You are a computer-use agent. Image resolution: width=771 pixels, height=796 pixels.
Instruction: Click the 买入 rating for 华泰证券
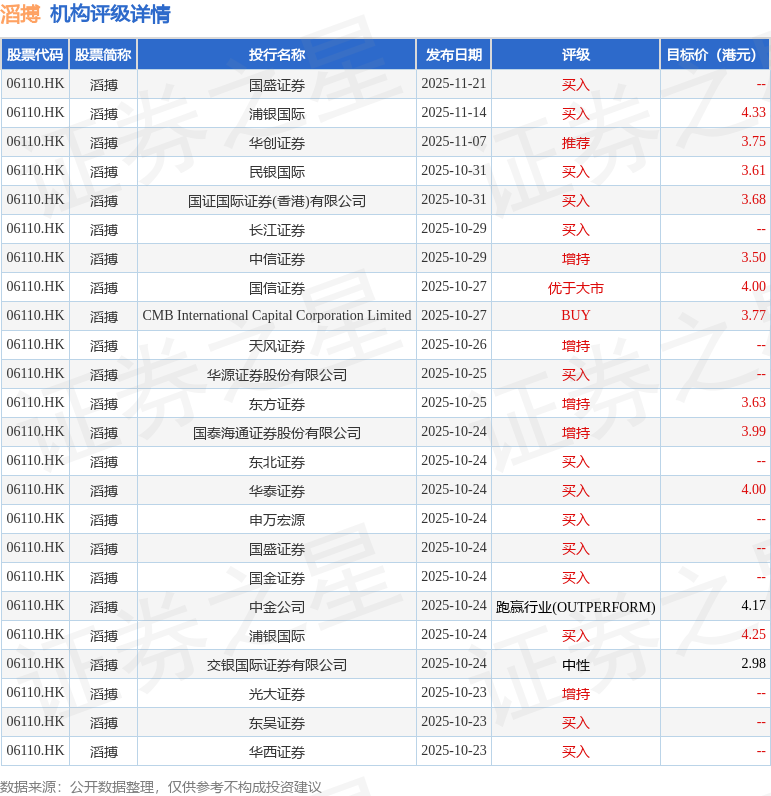(576, 491)
